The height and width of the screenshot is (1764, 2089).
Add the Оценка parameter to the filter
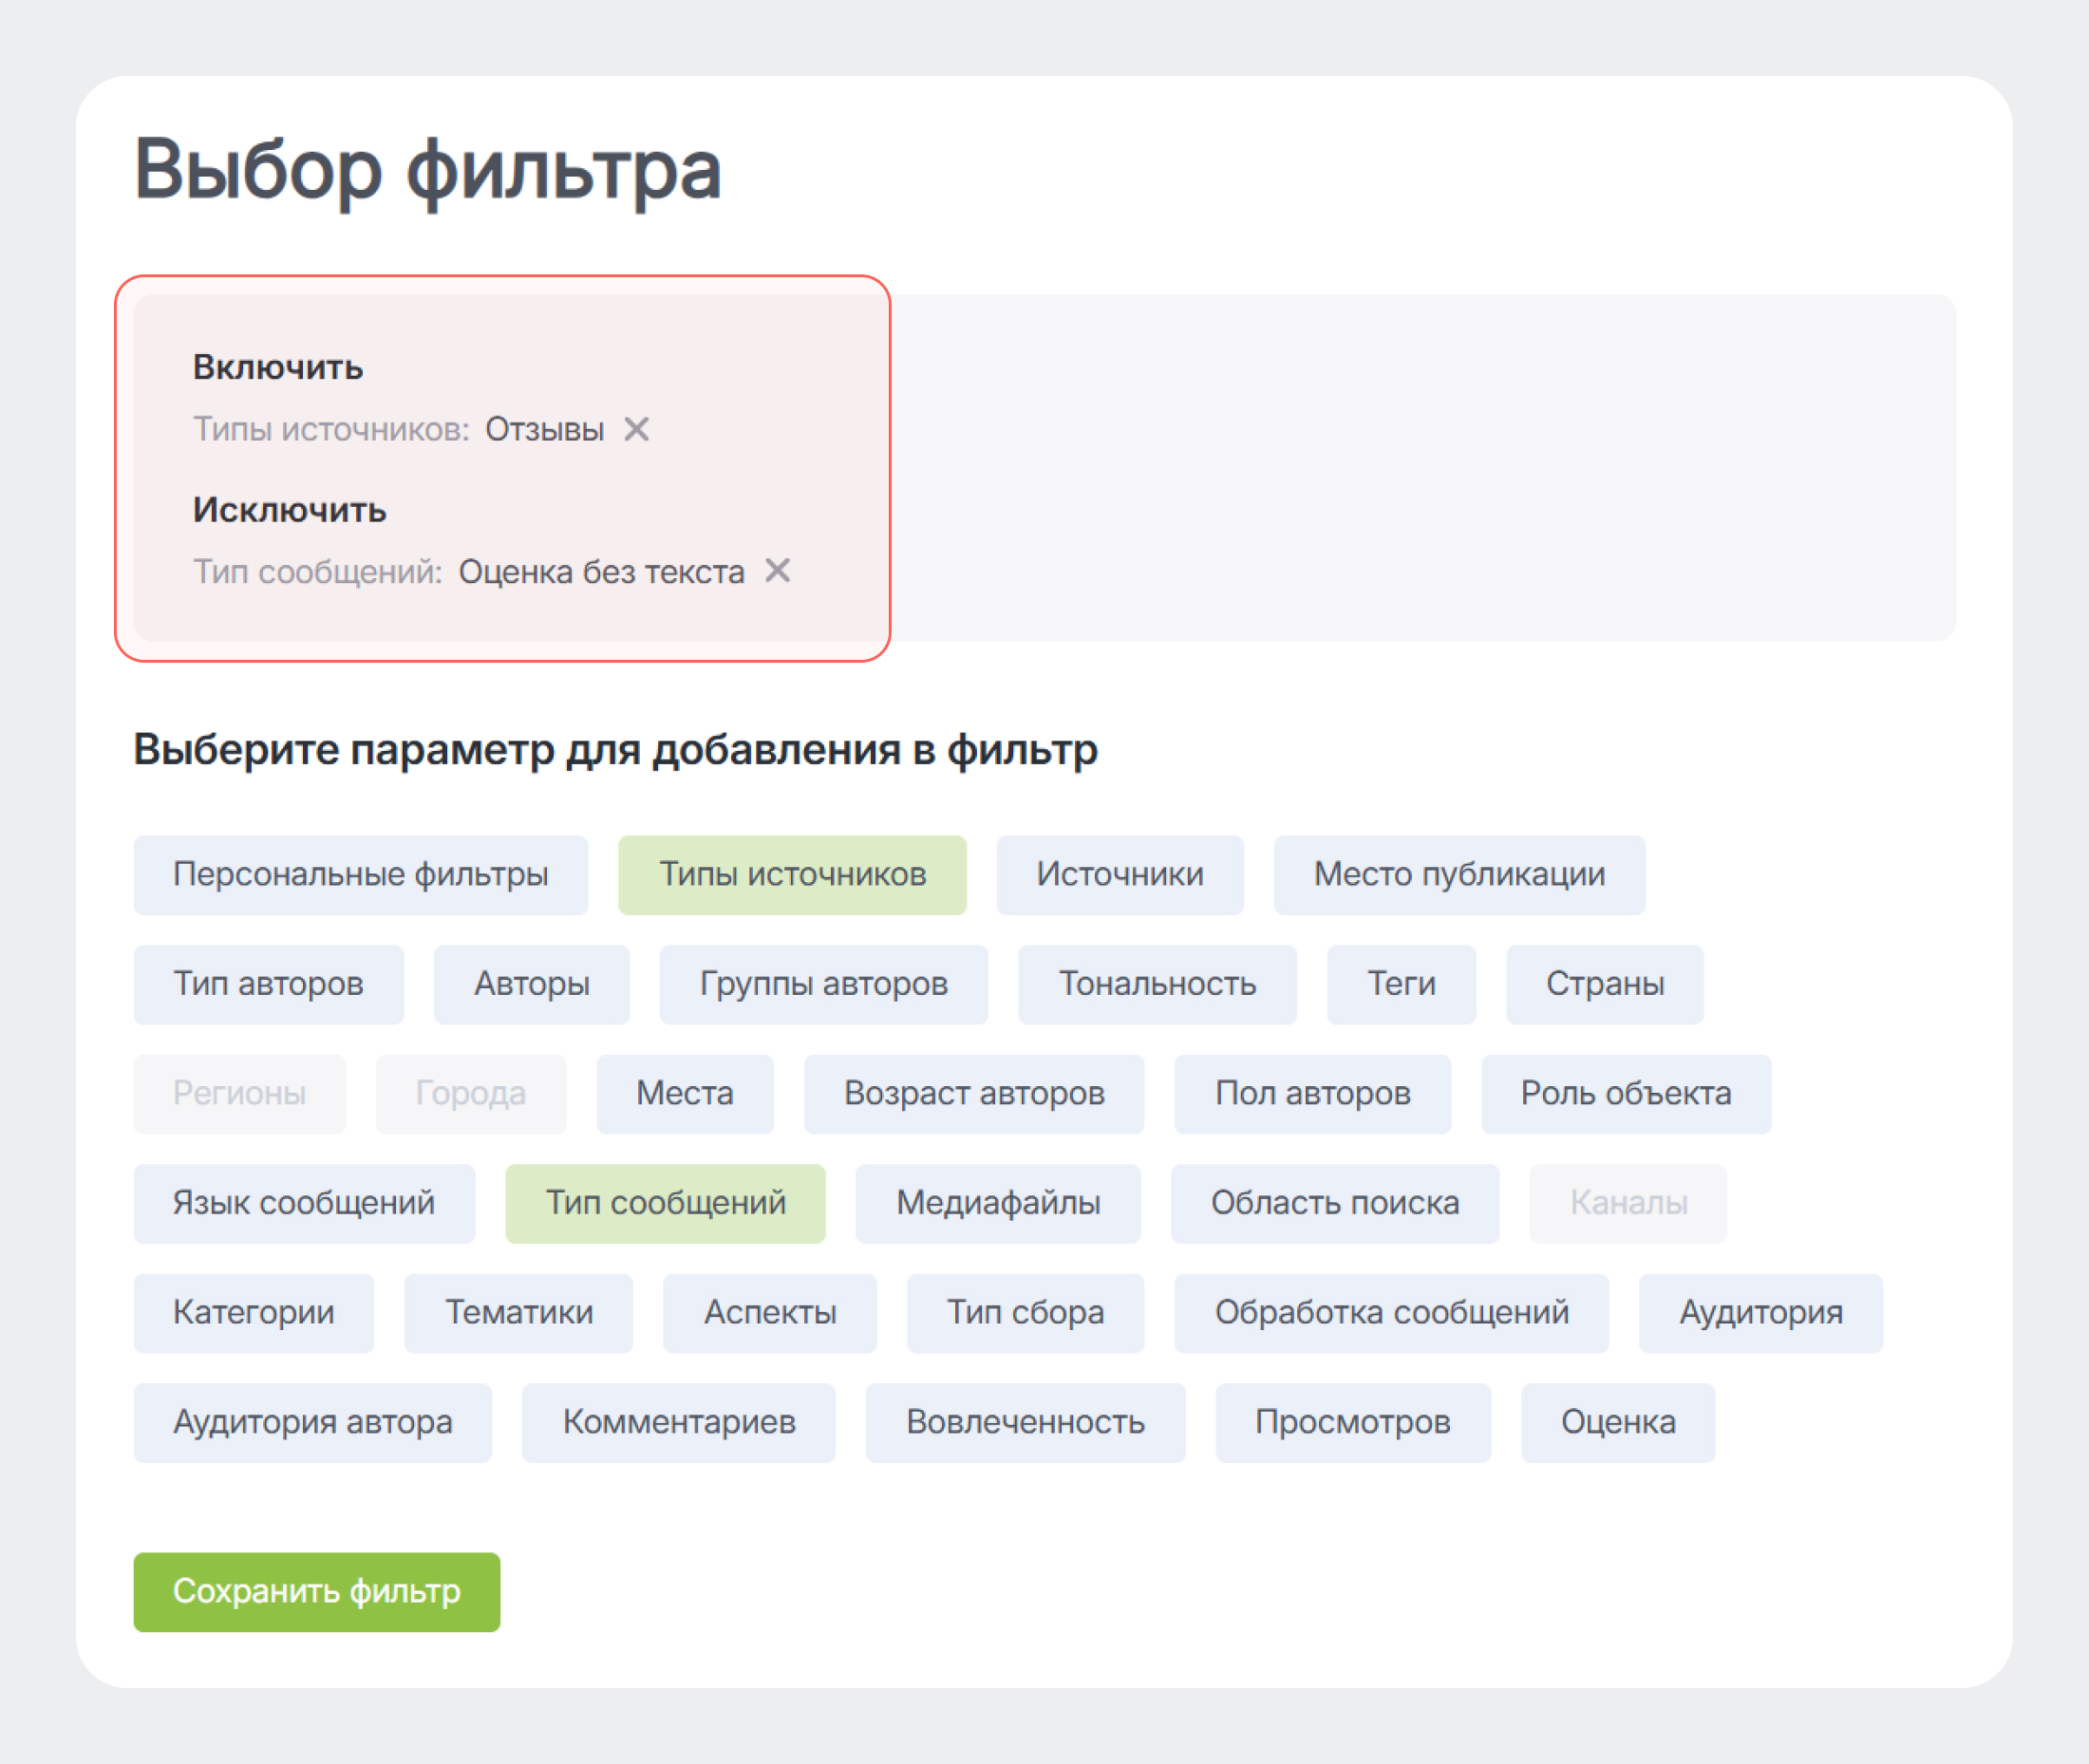(1618, 1422)
